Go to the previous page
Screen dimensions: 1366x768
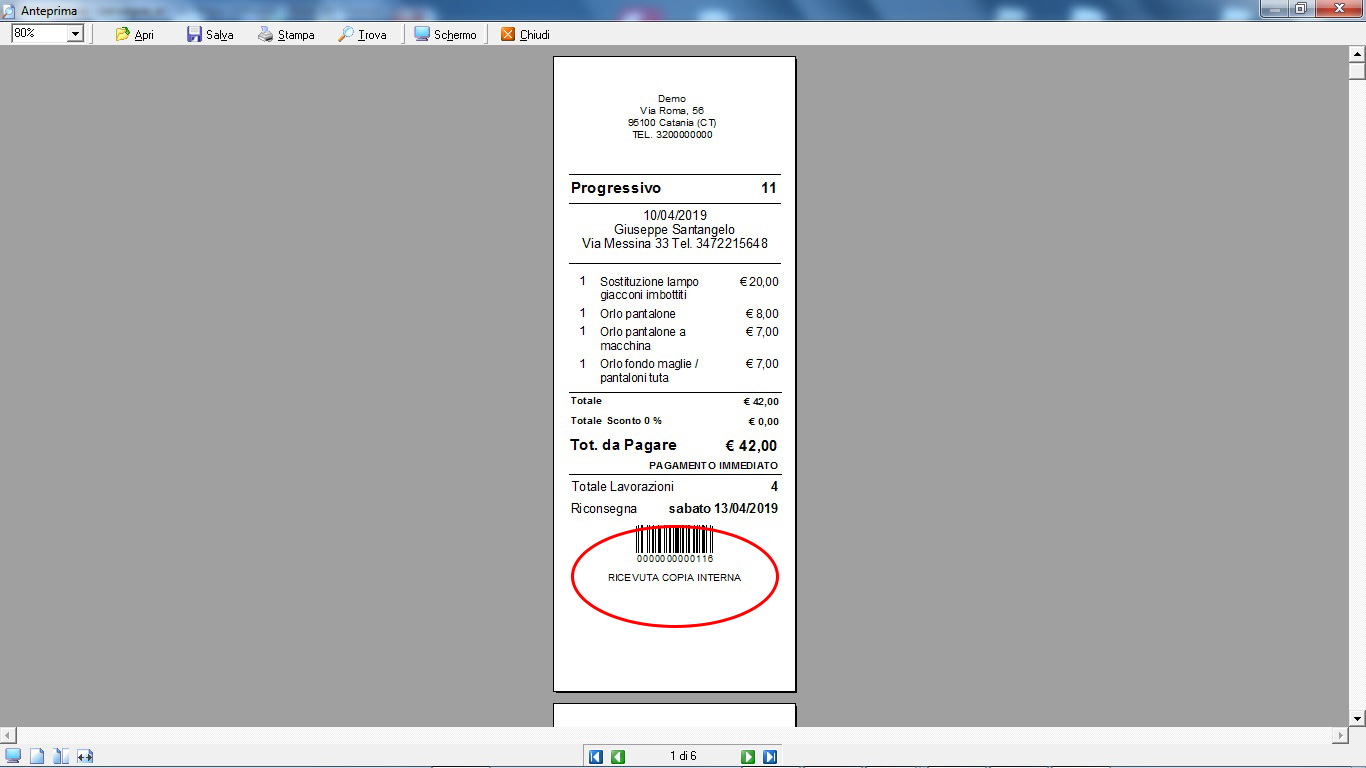click(618, 757)
